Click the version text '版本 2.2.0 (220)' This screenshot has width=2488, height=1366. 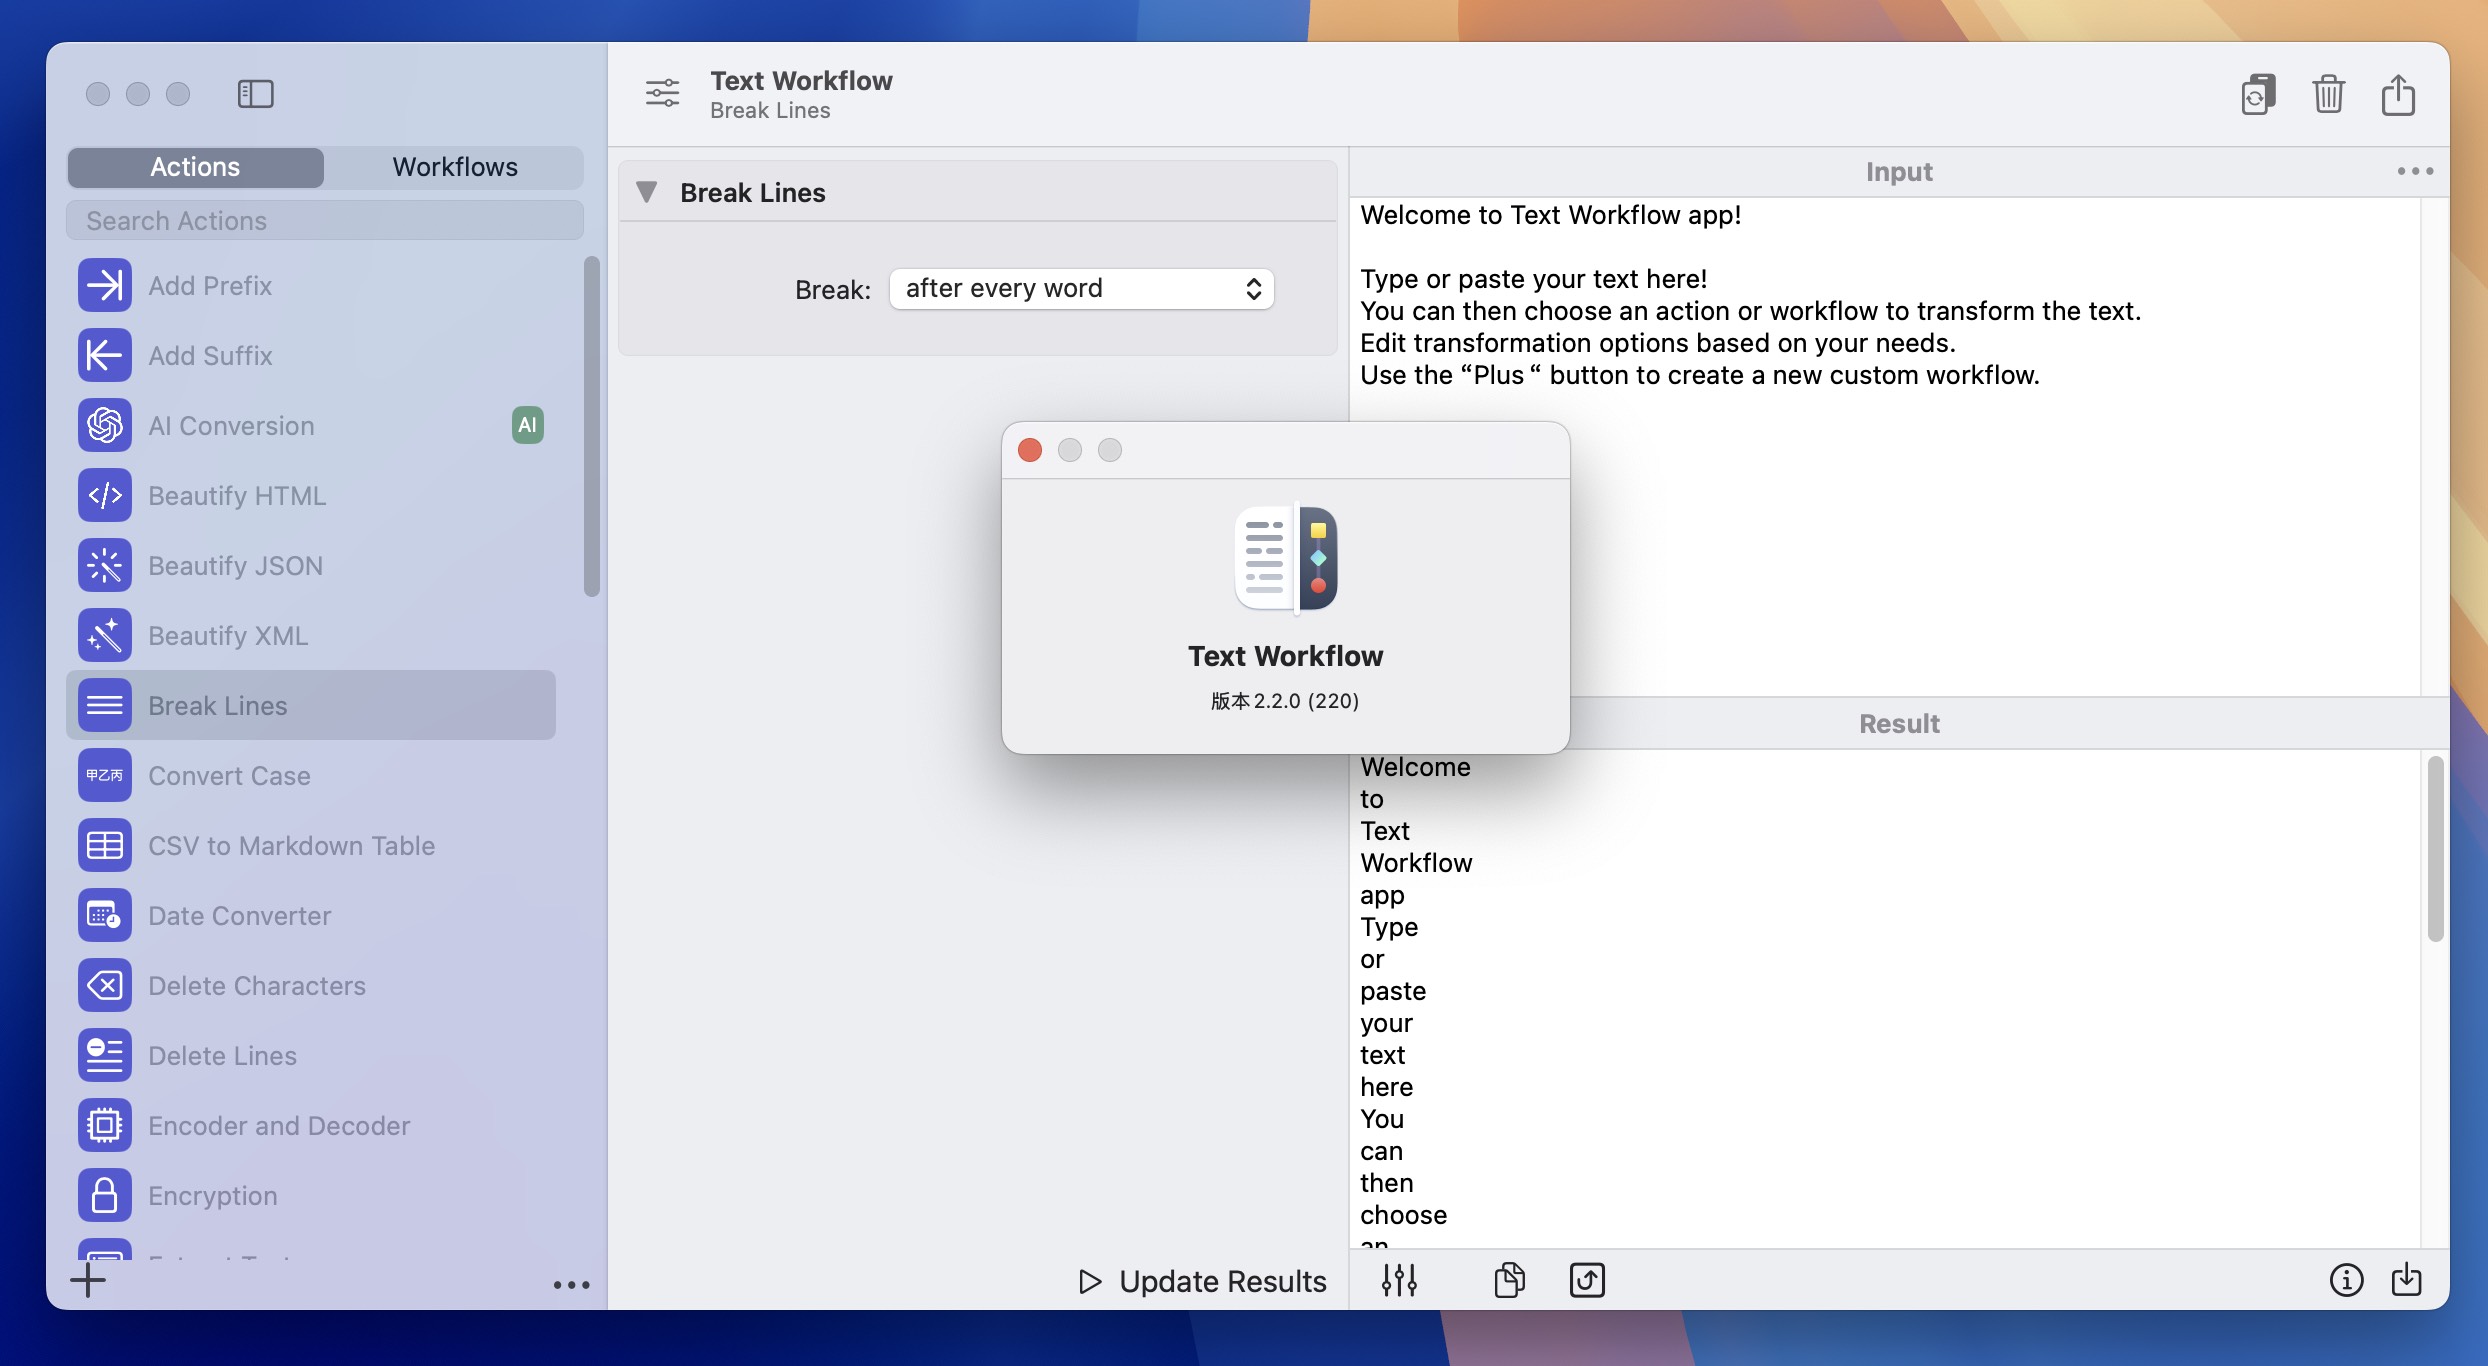pos(1285,701)
